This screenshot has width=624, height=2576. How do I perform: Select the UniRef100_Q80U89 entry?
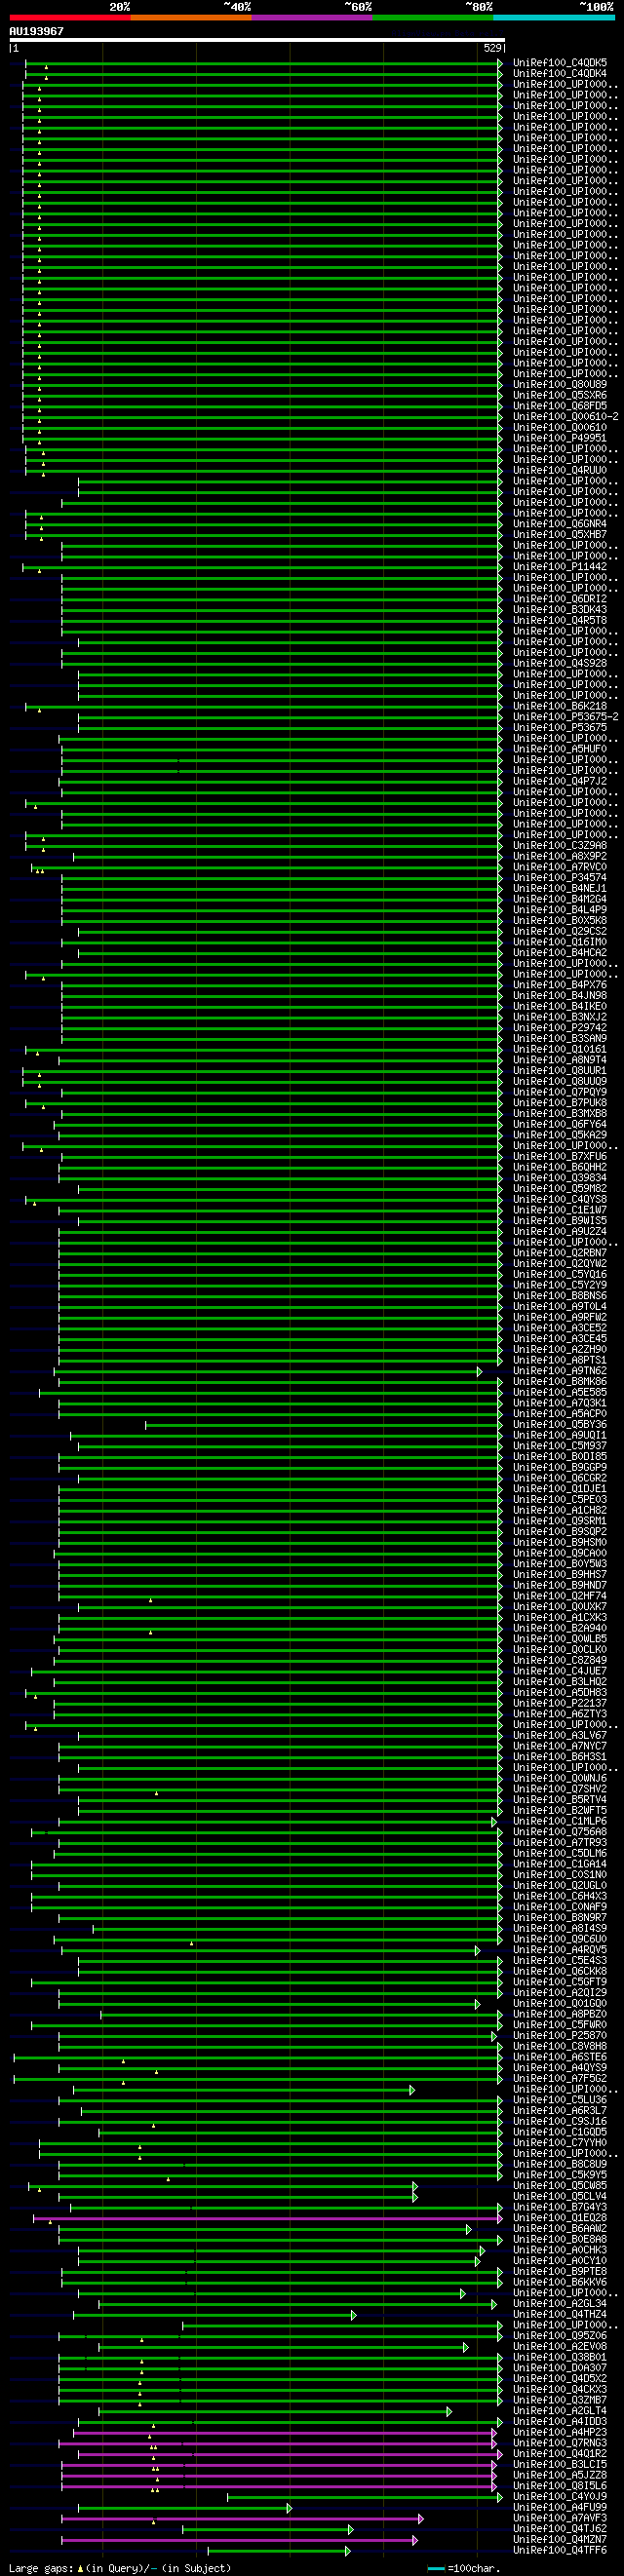560,385
